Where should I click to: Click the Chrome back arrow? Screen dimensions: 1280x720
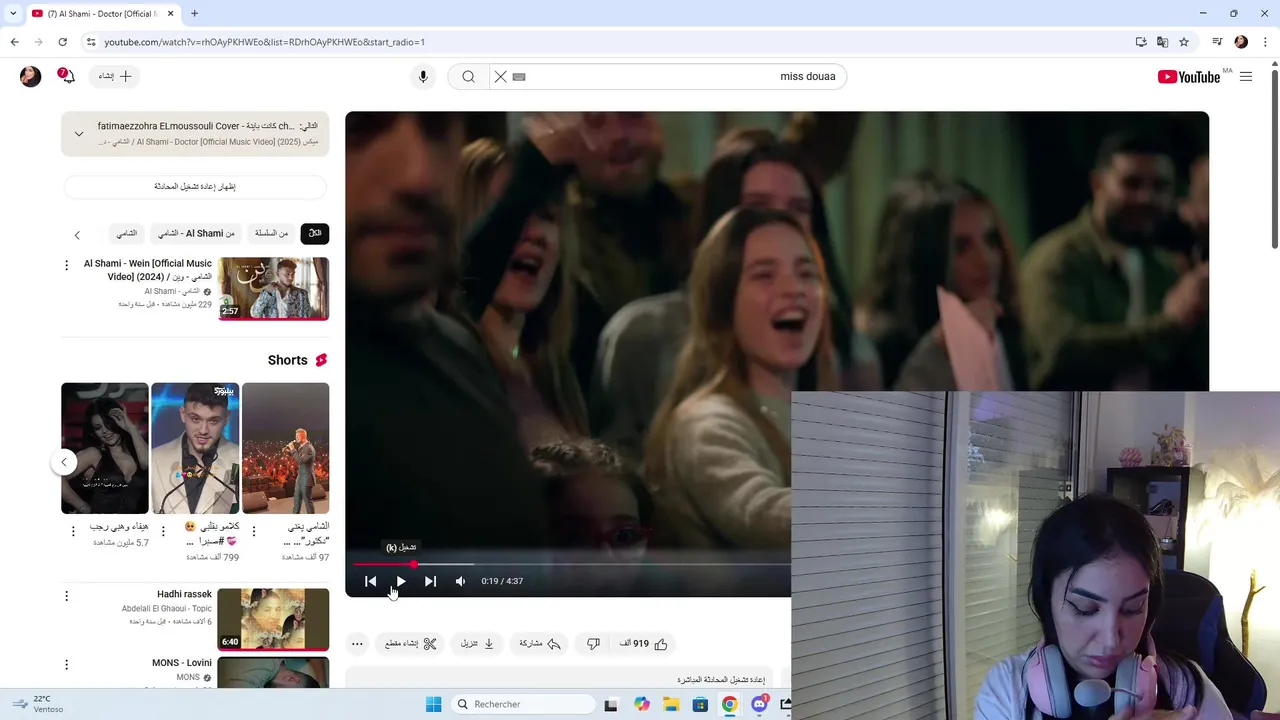14,42
